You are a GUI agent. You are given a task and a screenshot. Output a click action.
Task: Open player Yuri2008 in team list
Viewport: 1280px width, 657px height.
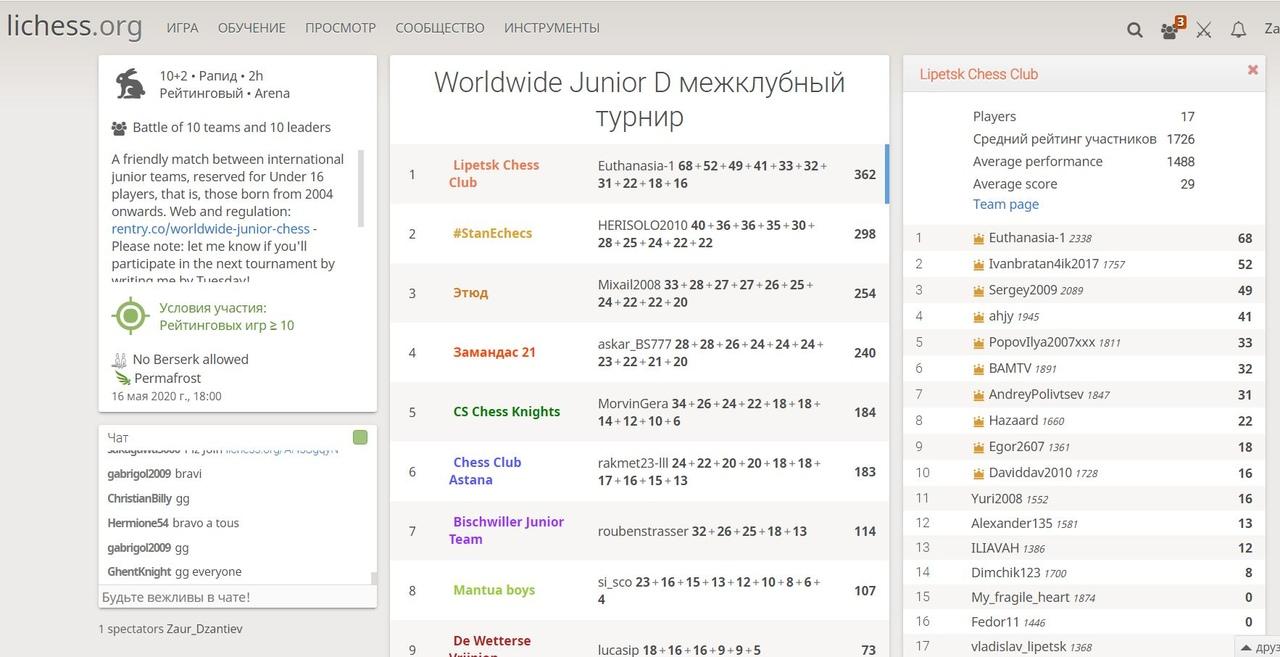996,498
